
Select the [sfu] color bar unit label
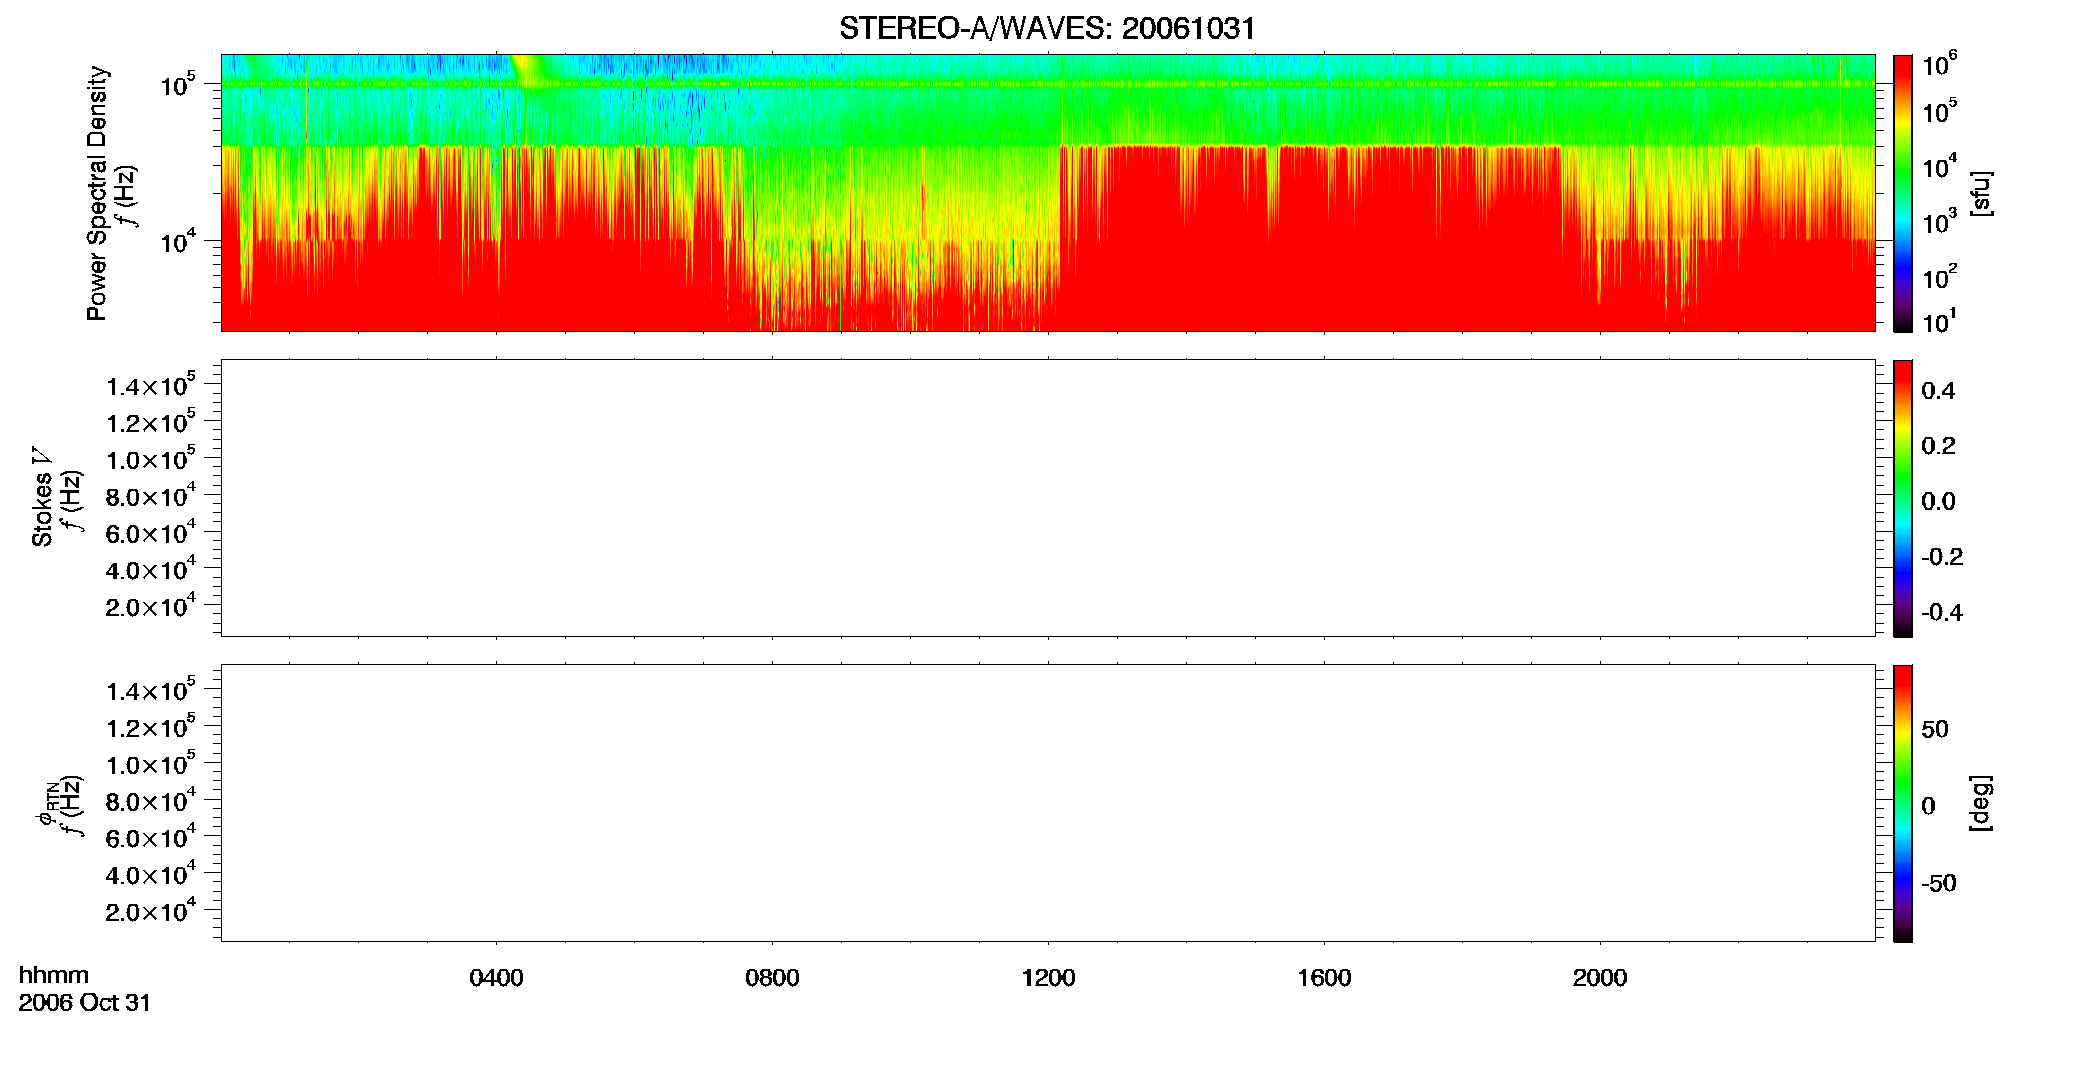click(1981, 193)
